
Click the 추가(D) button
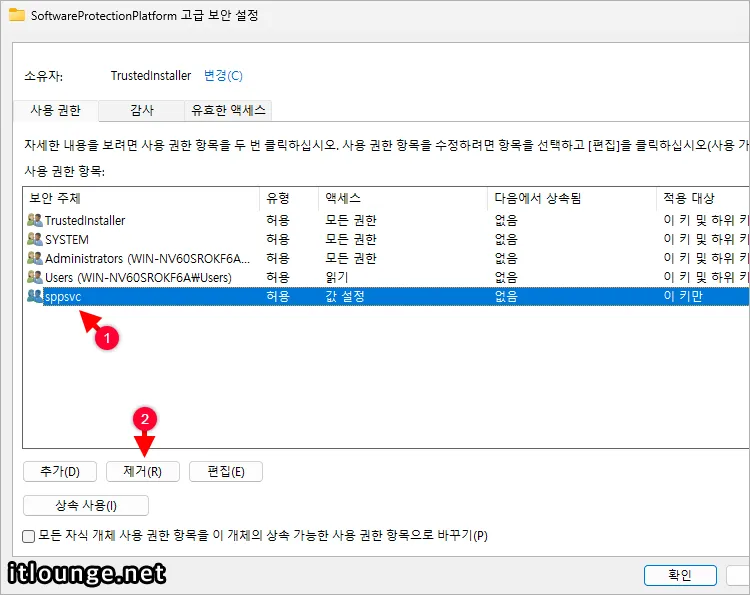tap(60, 472)
